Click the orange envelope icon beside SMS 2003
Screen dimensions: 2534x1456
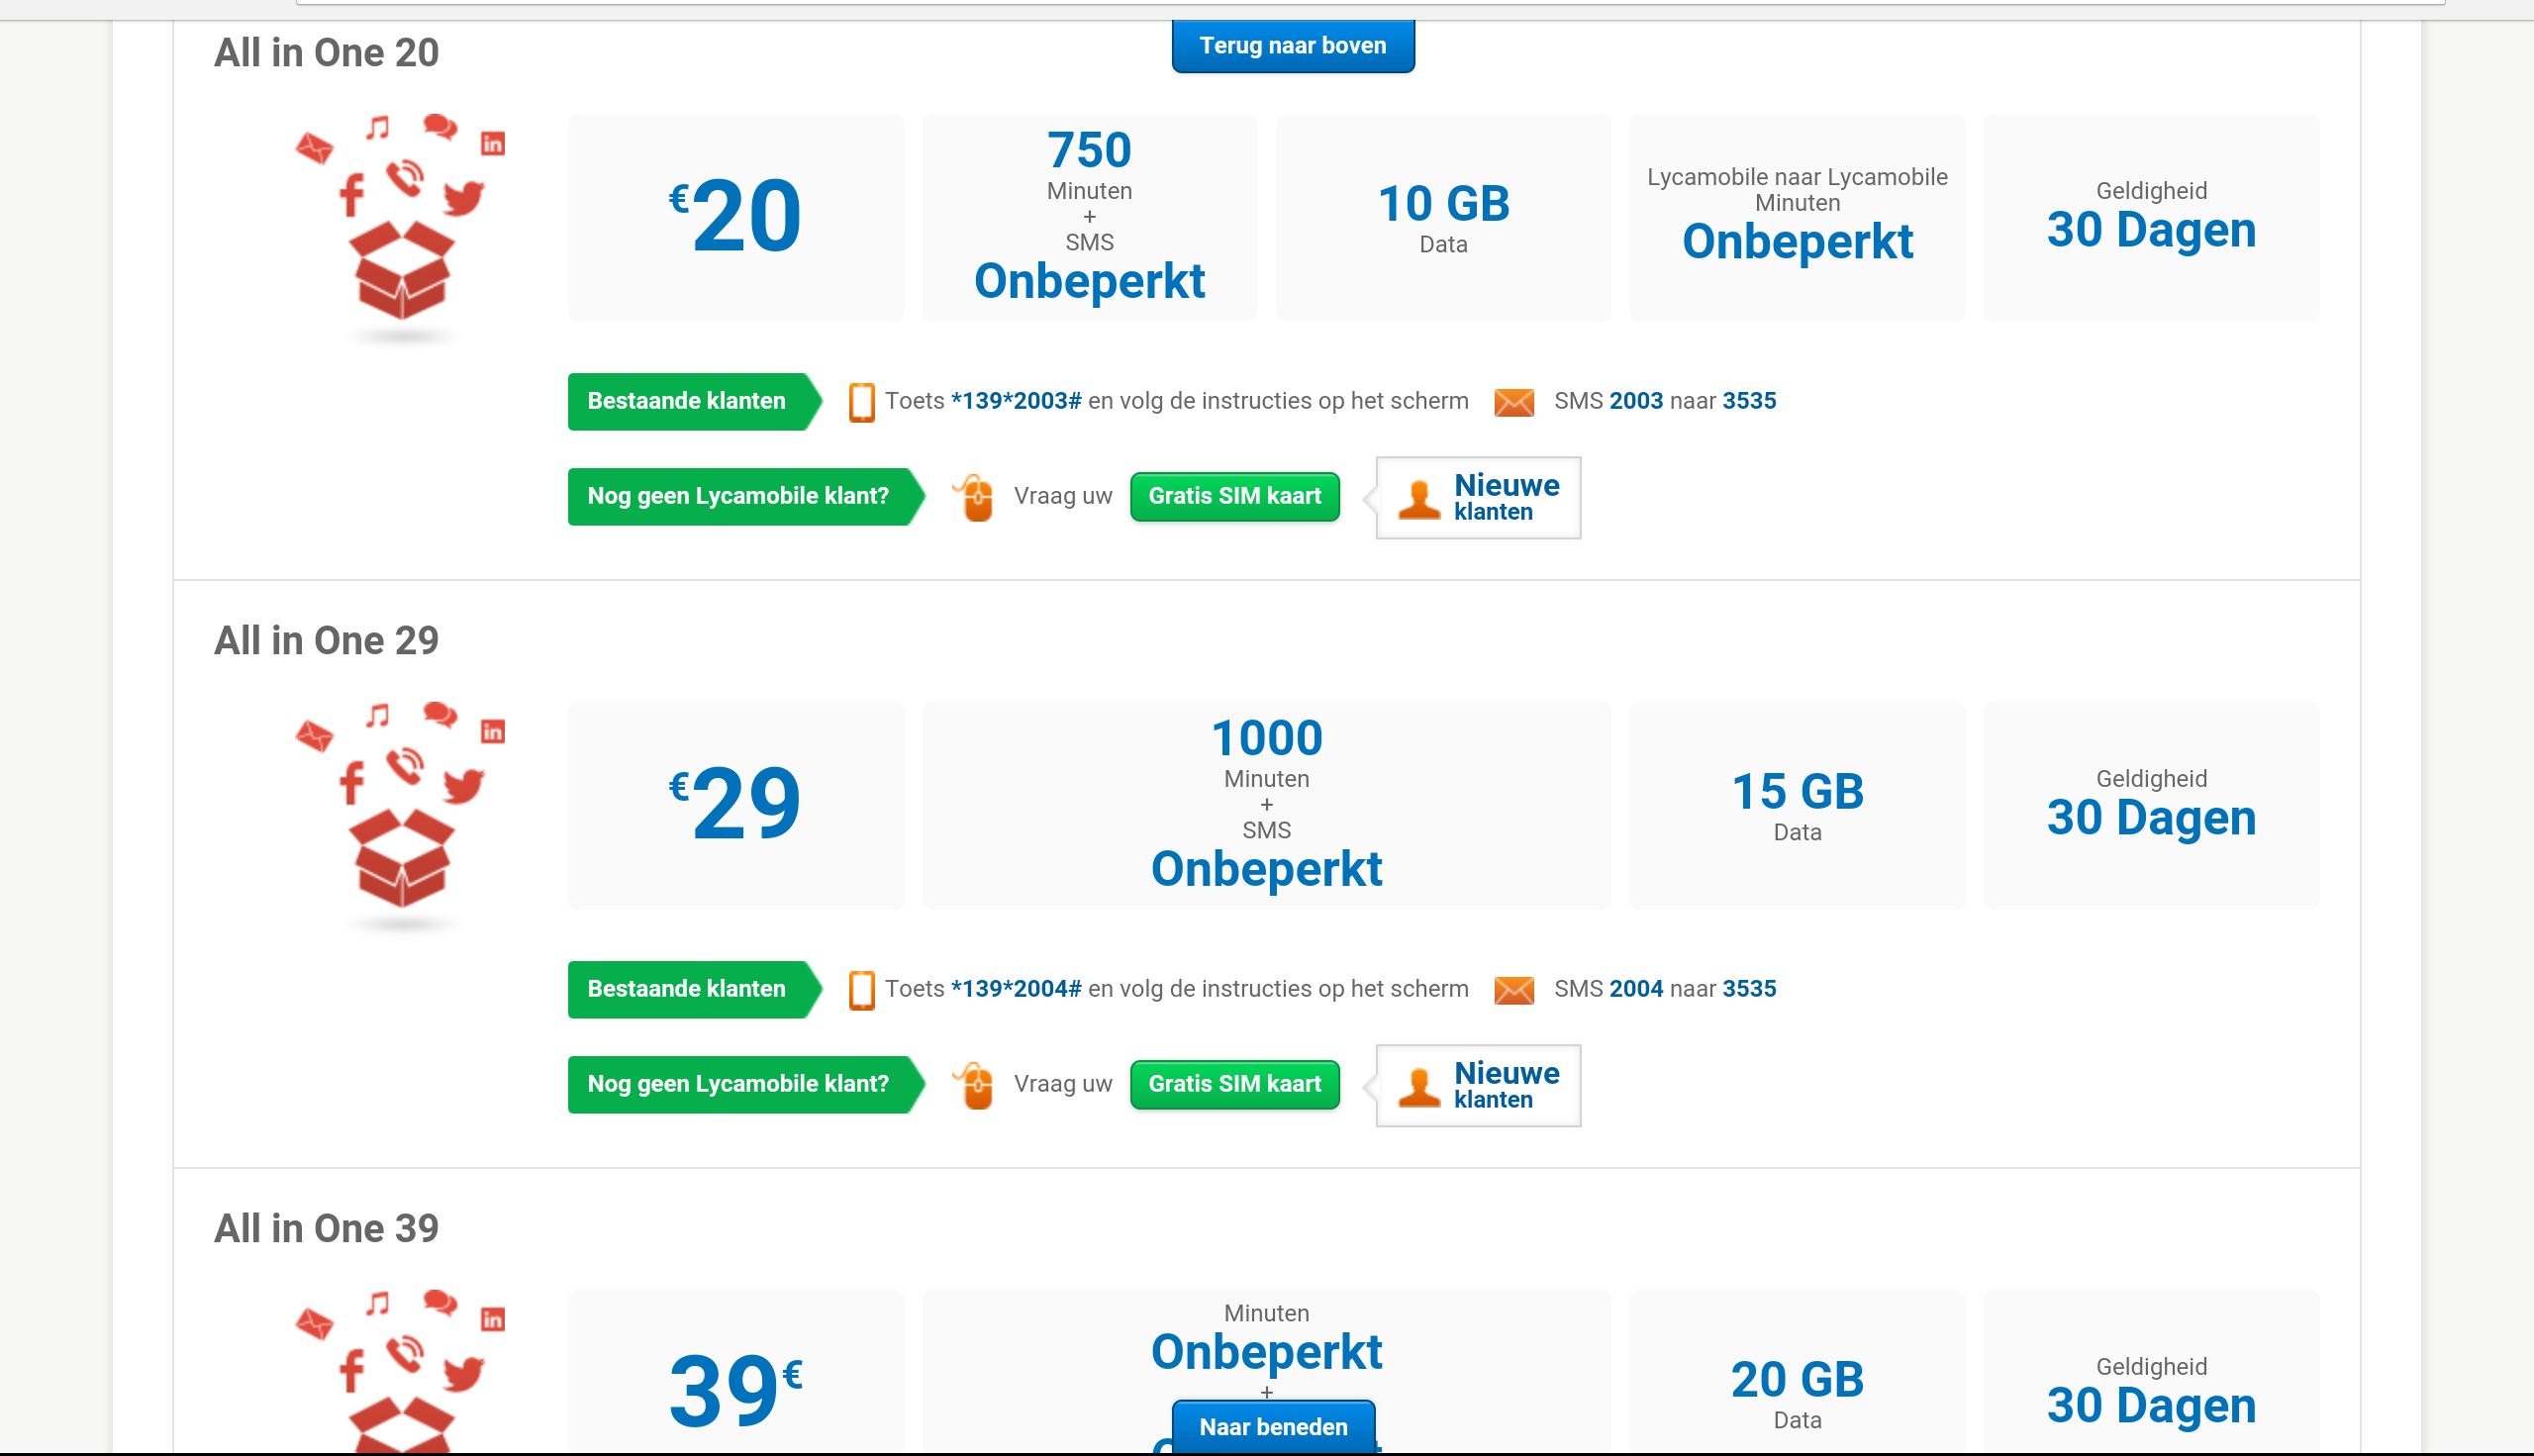1513,402
